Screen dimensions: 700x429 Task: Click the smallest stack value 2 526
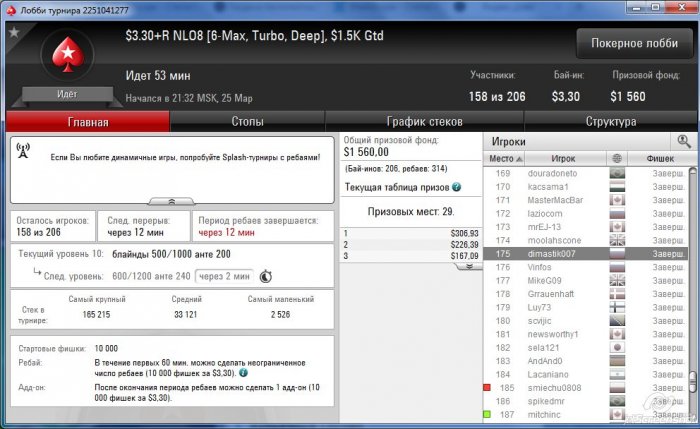click(280, 314)
